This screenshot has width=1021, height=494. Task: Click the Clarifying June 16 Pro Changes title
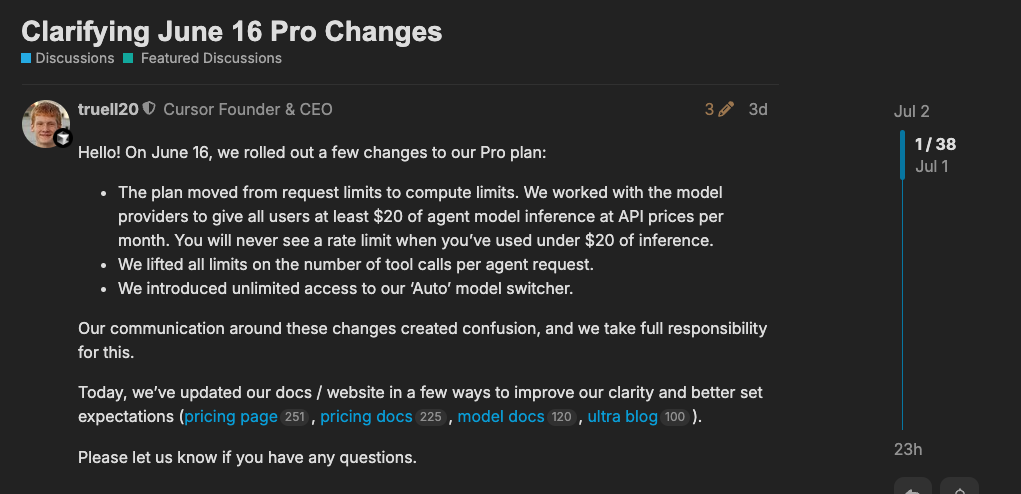pyautogui.click(x=232, y=31)
